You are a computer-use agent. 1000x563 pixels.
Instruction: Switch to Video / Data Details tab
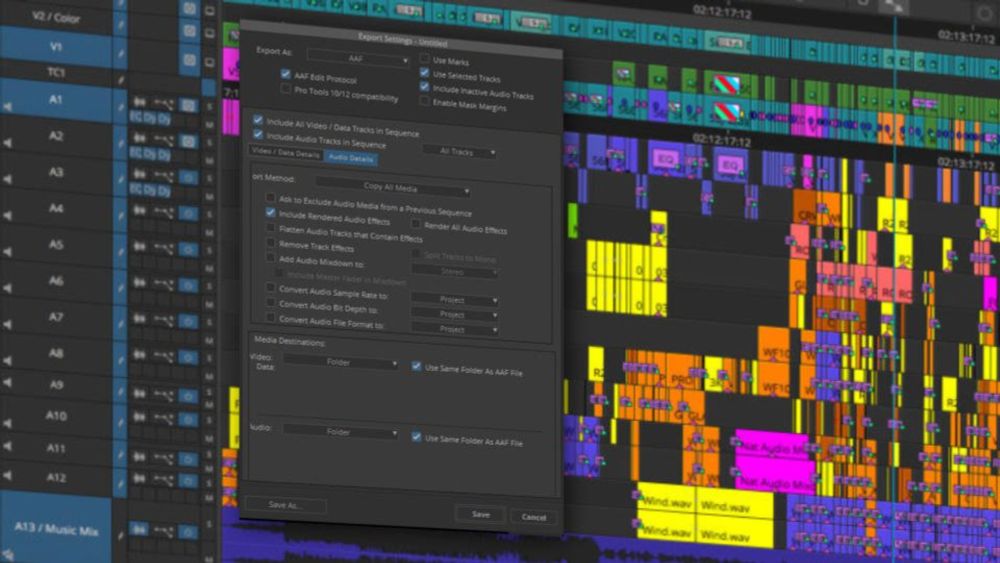pyautogui.click(x=285, y=152)
